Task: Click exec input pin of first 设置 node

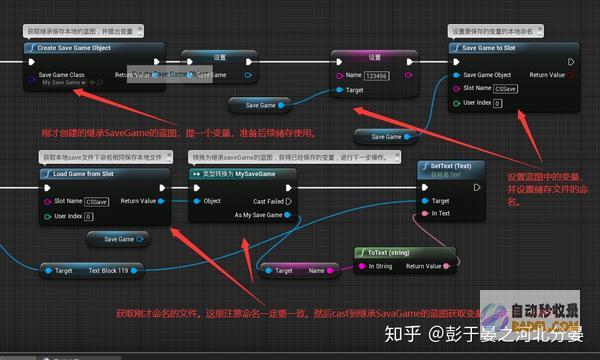Action: (190, 62)
